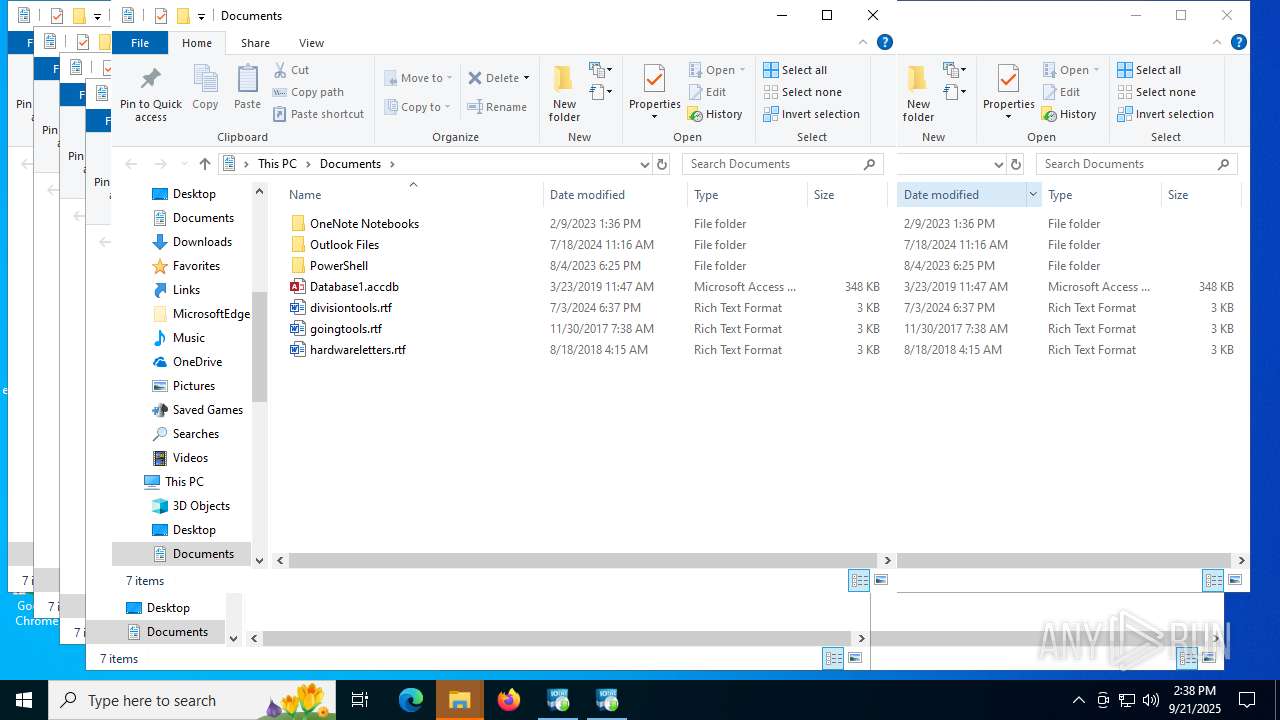Select 3D Objects in navigation pane
The height and width of the screenshot is (720, 1280).
(191, 506)
